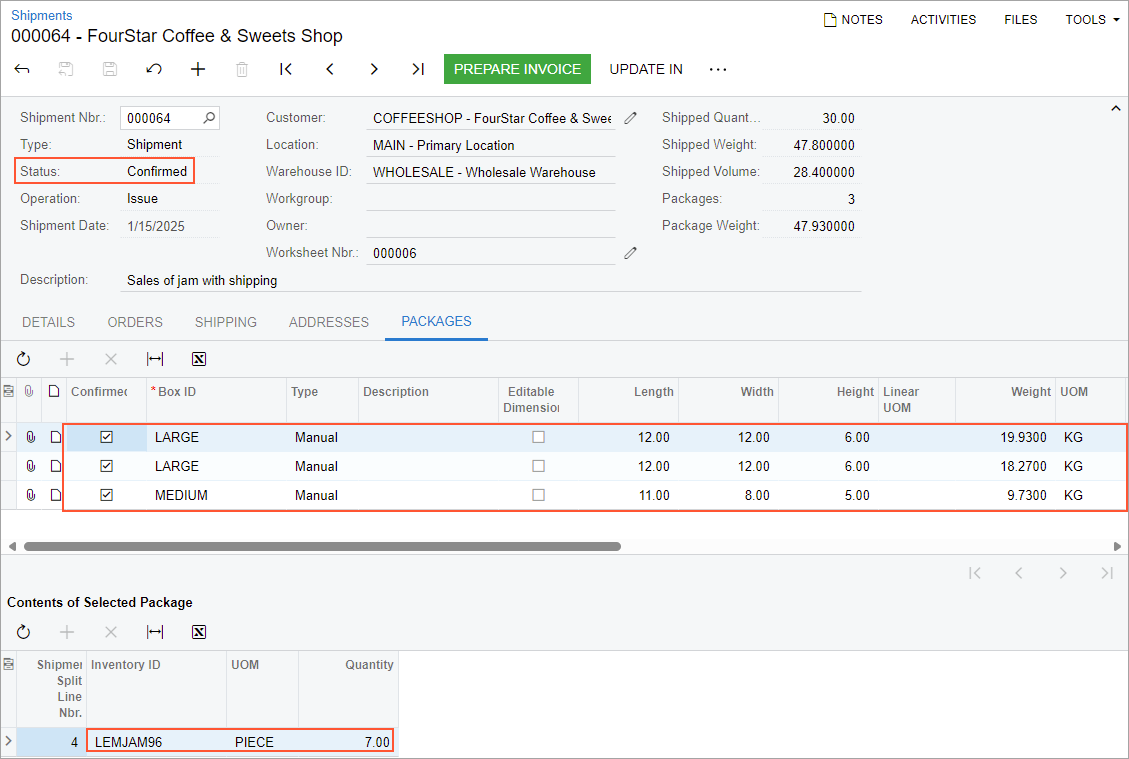Click the Prepare Invoice button
Image resolution: width=1129 pixels, height=759 pixels.
pos(517,69)
